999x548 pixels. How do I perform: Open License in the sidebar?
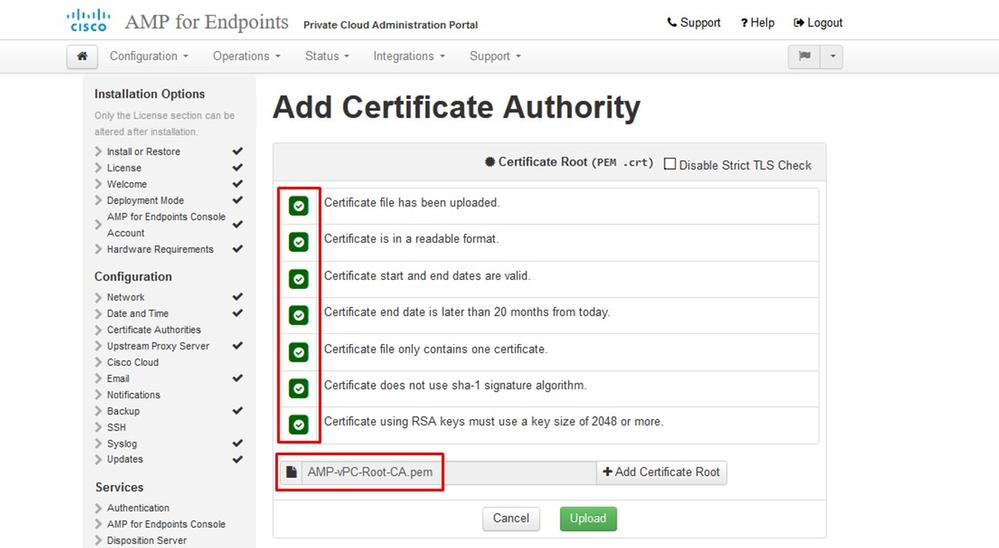point(124,168)
